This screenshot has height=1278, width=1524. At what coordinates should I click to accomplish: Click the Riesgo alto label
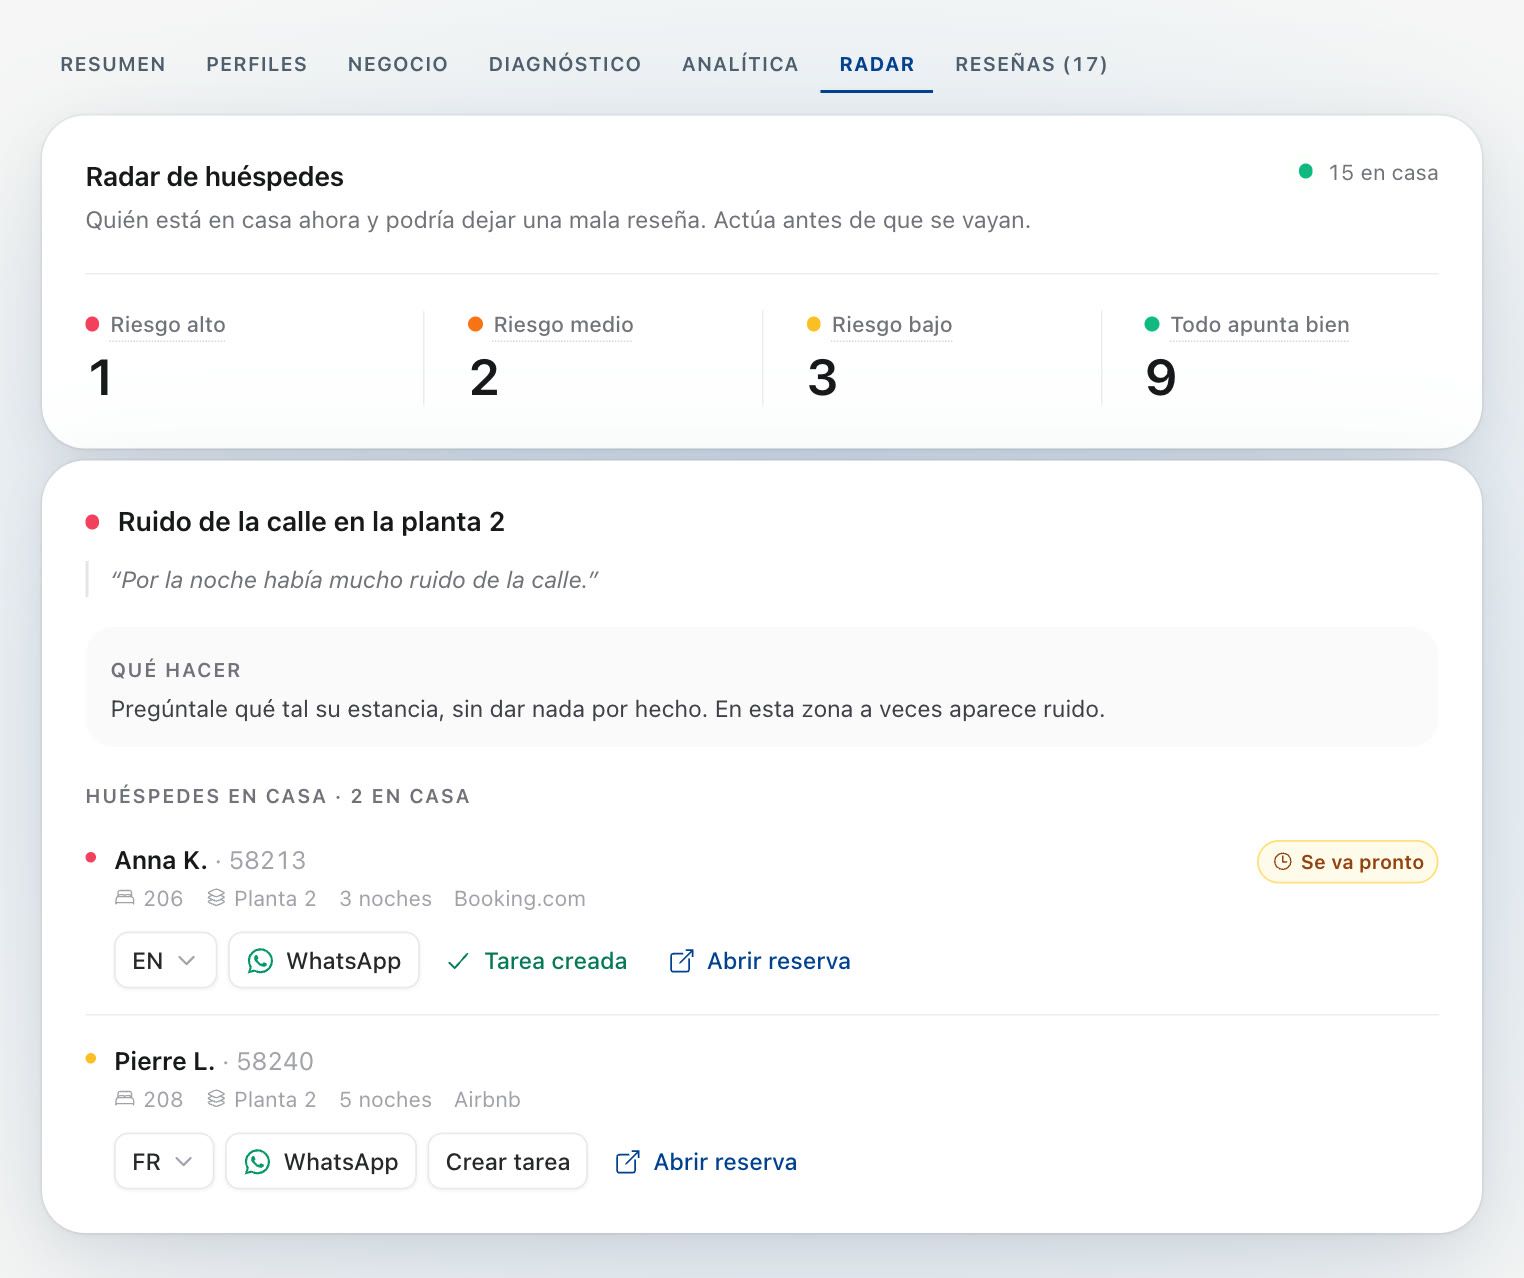(x=168, y=325)
